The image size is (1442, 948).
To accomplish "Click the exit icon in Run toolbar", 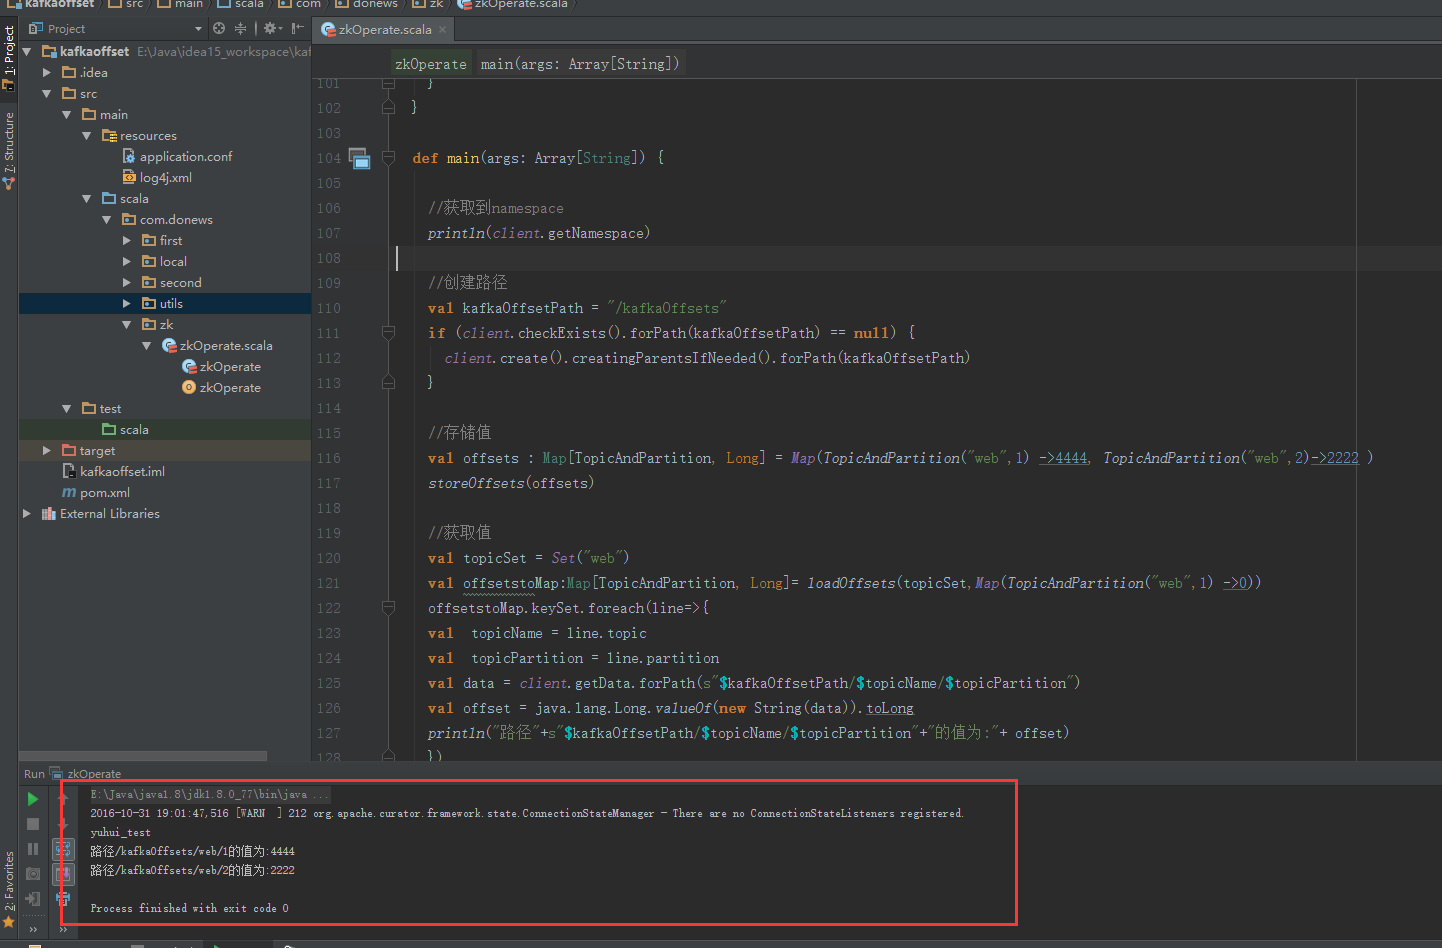I will (x=33, y=899).
